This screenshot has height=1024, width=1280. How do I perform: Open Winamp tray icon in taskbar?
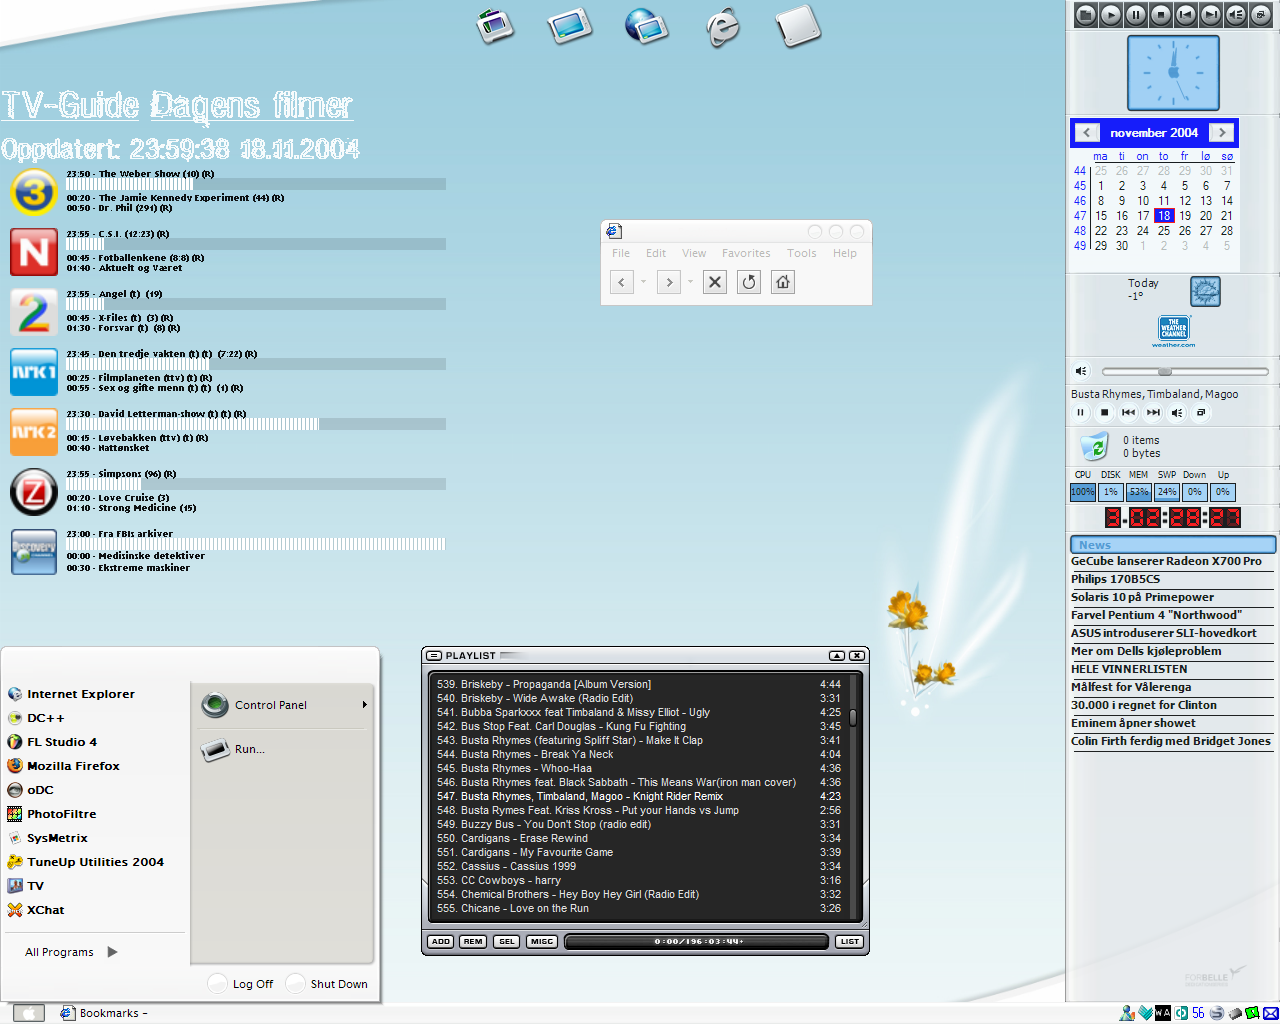pos(1163,1013)
